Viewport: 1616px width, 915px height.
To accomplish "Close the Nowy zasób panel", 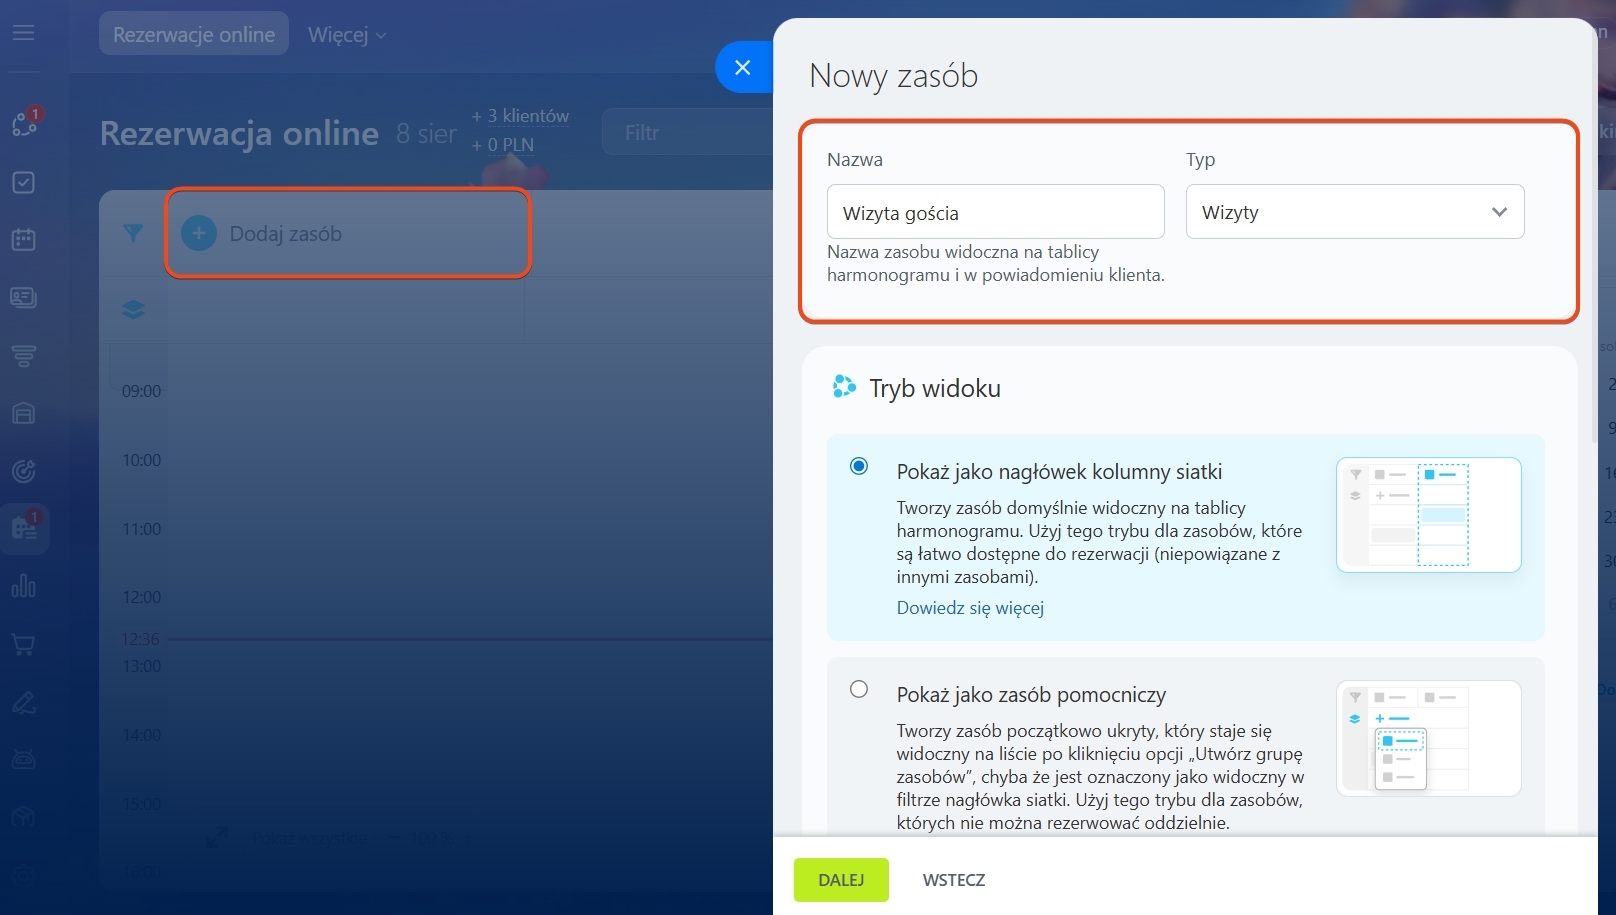I will pyautogui.click(x=742, y=67).
